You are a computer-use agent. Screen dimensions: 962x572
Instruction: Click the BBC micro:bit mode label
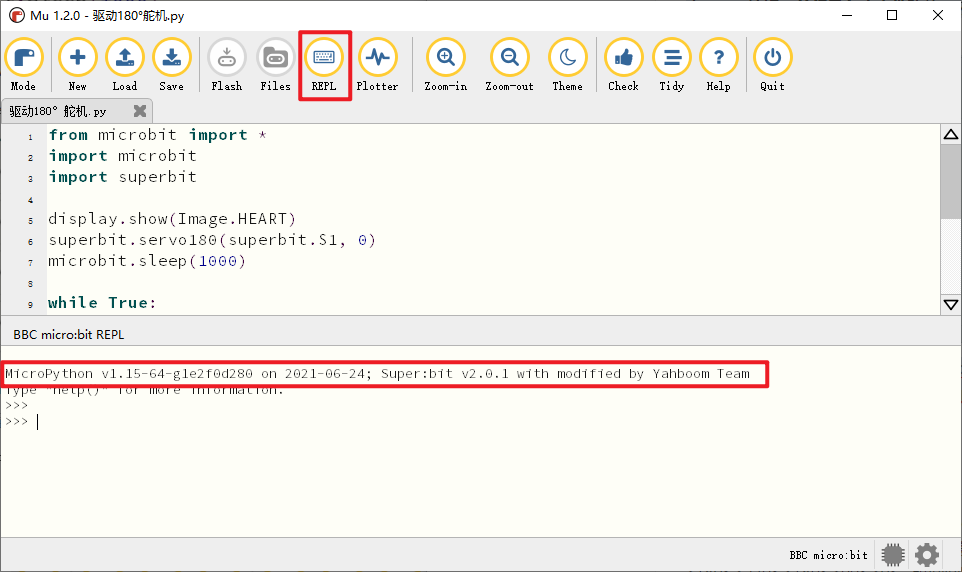point(828,555)
